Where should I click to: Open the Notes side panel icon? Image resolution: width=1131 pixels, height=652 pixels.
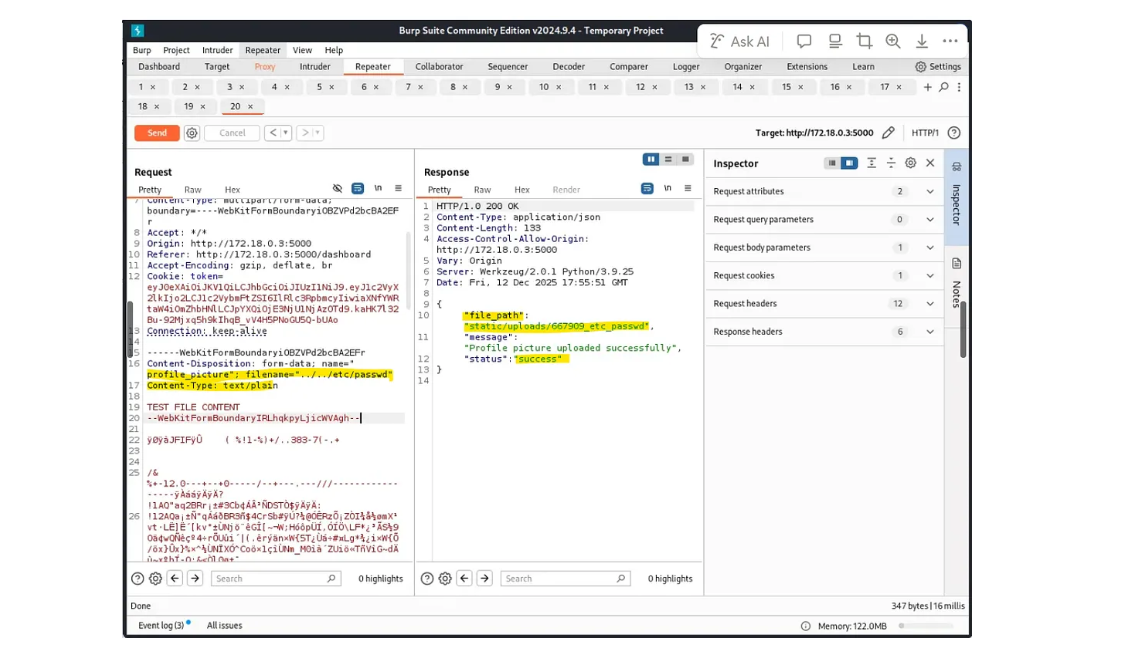click(x=956, y=263)
